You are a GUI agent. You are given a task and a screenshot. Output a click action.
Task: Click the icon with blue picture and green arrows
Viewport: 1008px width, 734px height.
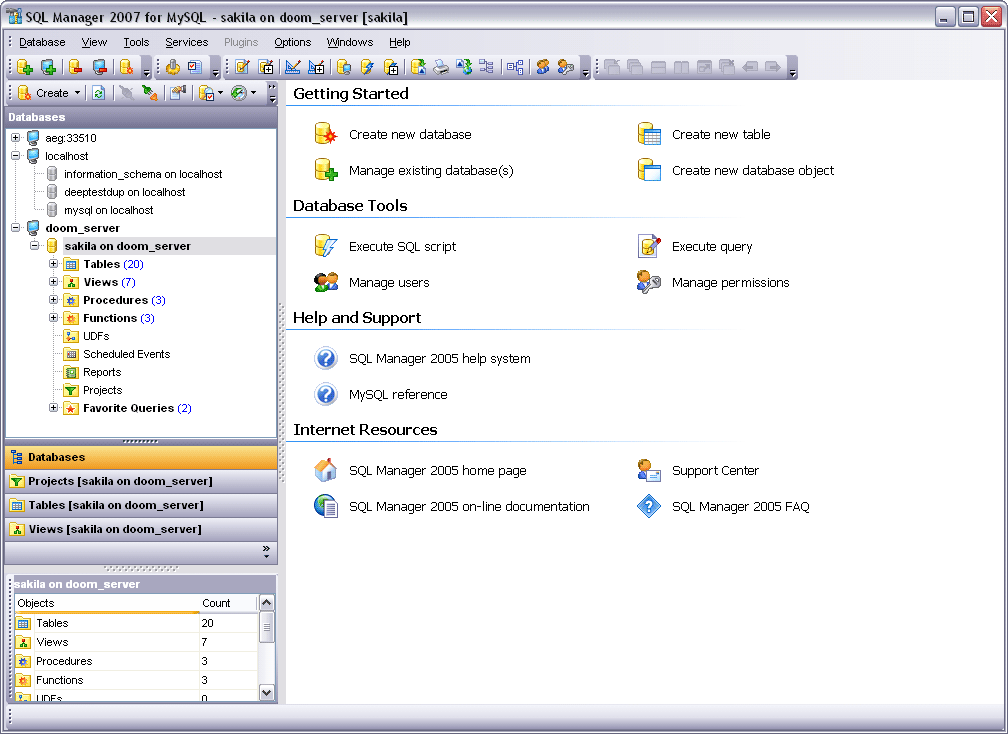point(464,67)
